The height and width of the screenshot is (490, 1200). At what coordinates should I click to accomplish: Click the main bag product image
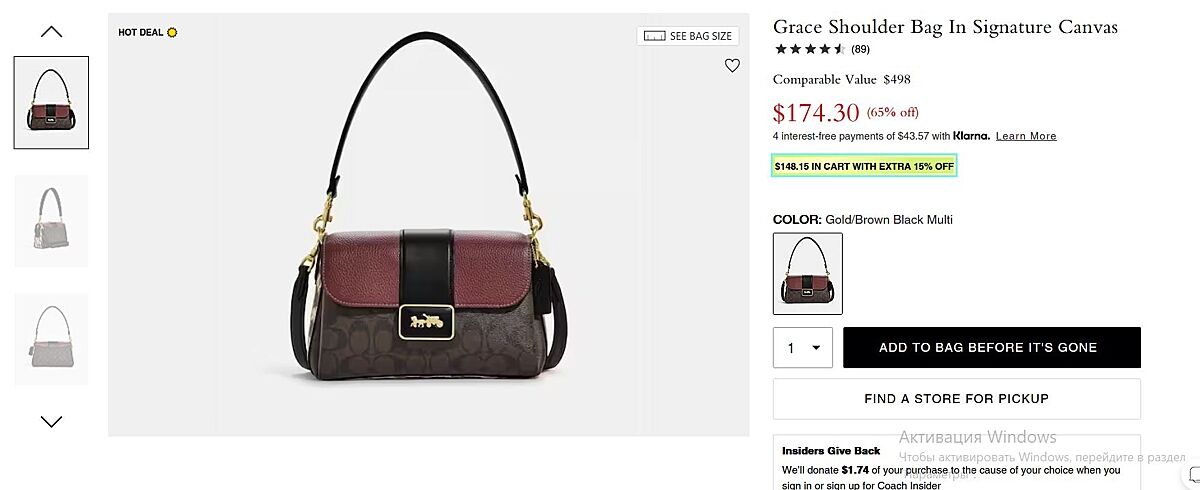tap(428, 240)
